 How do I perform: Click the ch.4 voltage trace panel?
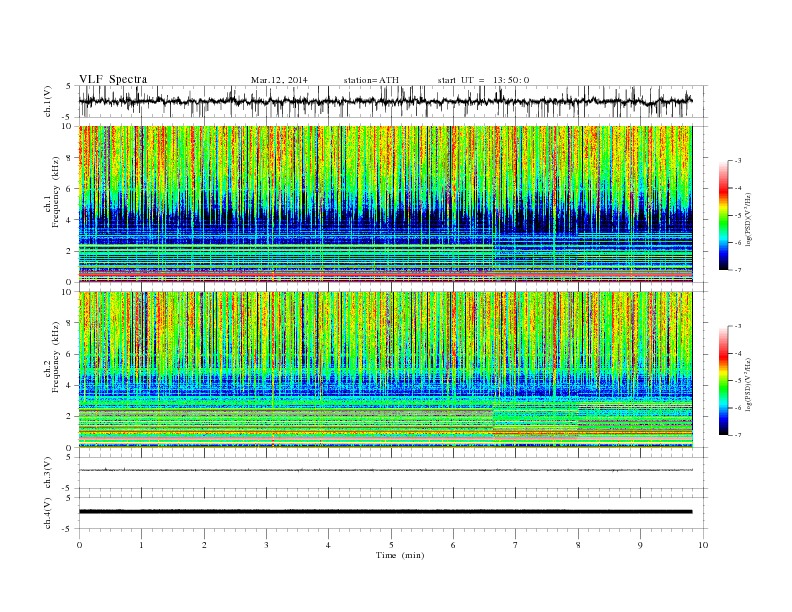coord(393,513)
